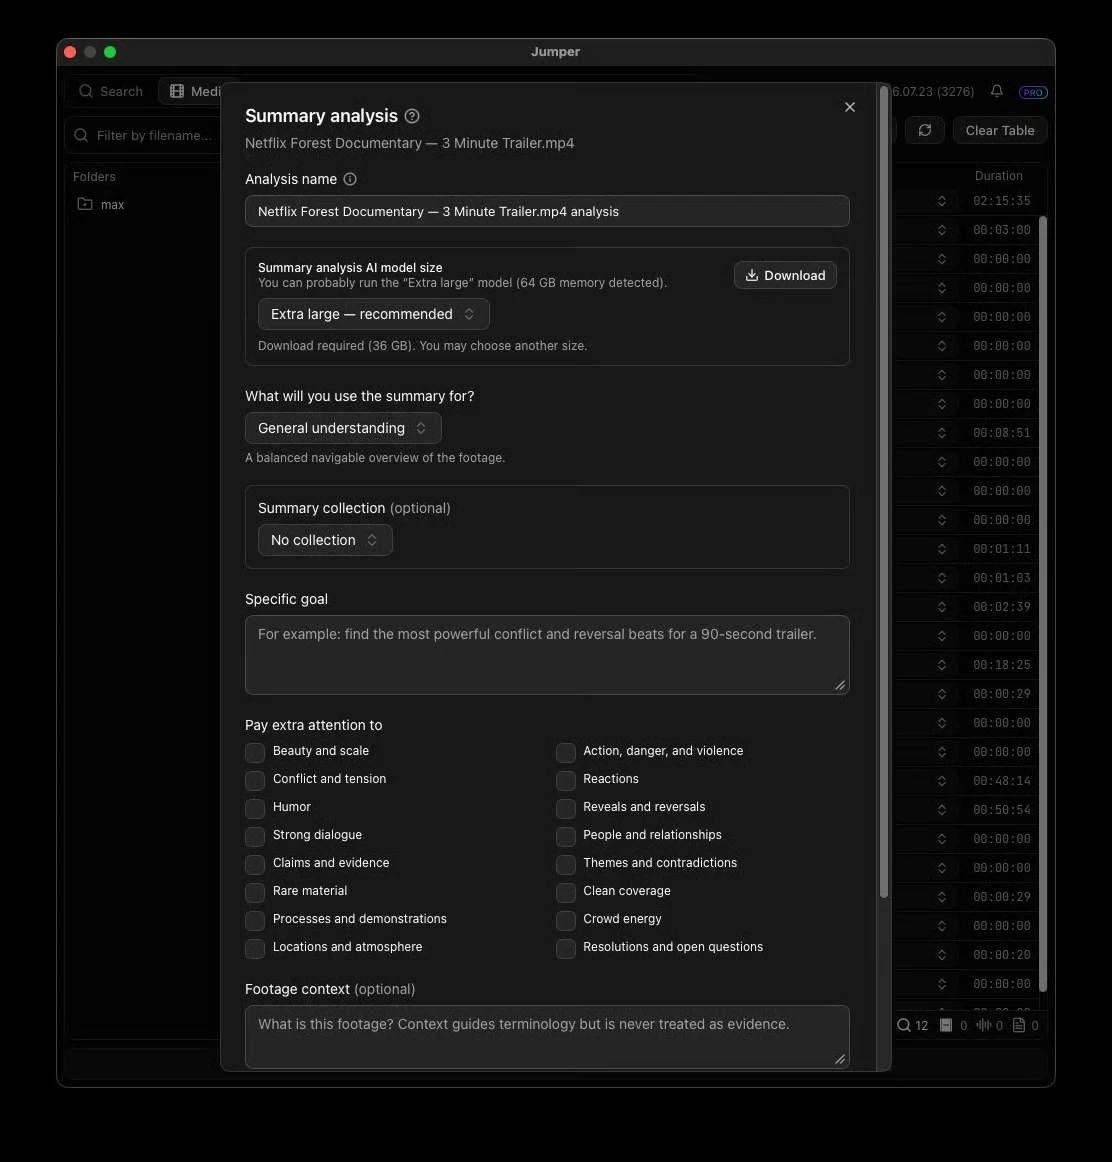Click sort arrows in the 00:08:51 row

tap(942, 433)
